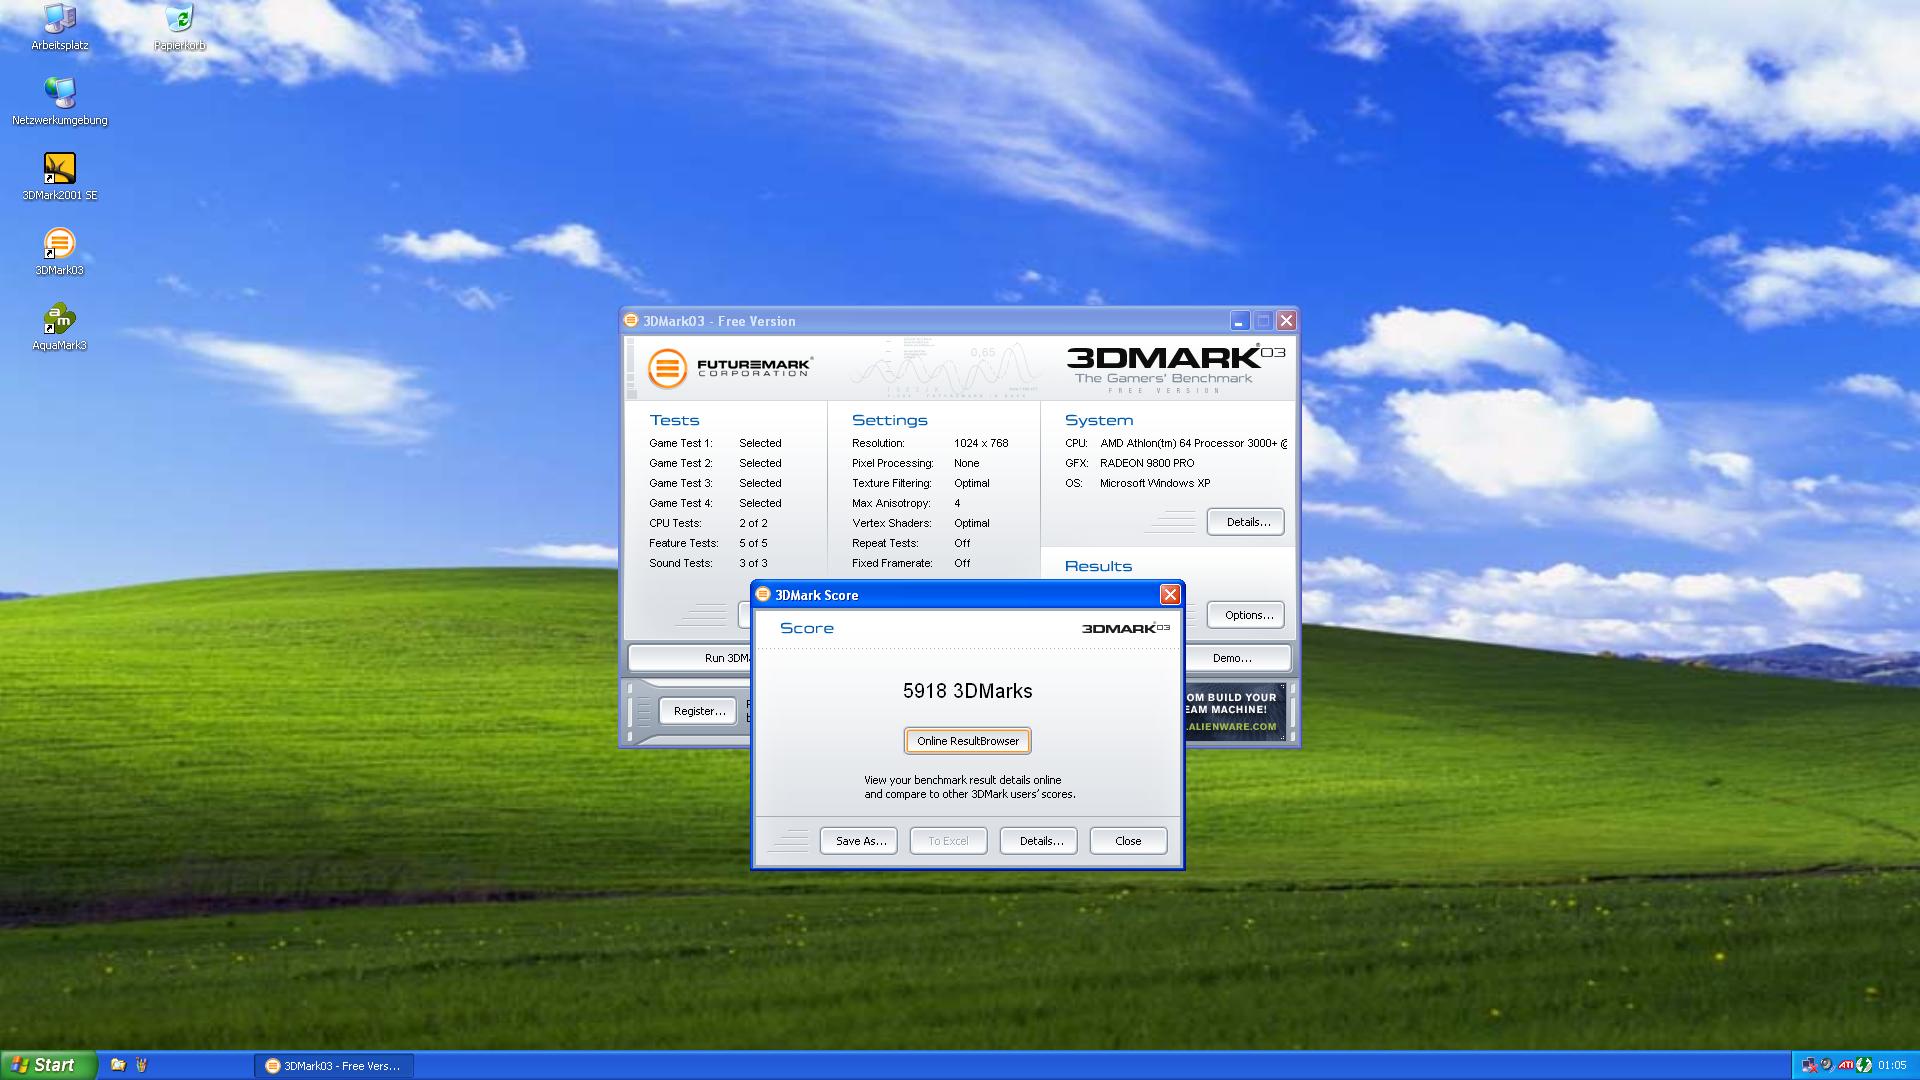Click the OS value Microsoft Windows XP
The height and width of the screenshot is (1080, 1920).
click(1155, 483)
